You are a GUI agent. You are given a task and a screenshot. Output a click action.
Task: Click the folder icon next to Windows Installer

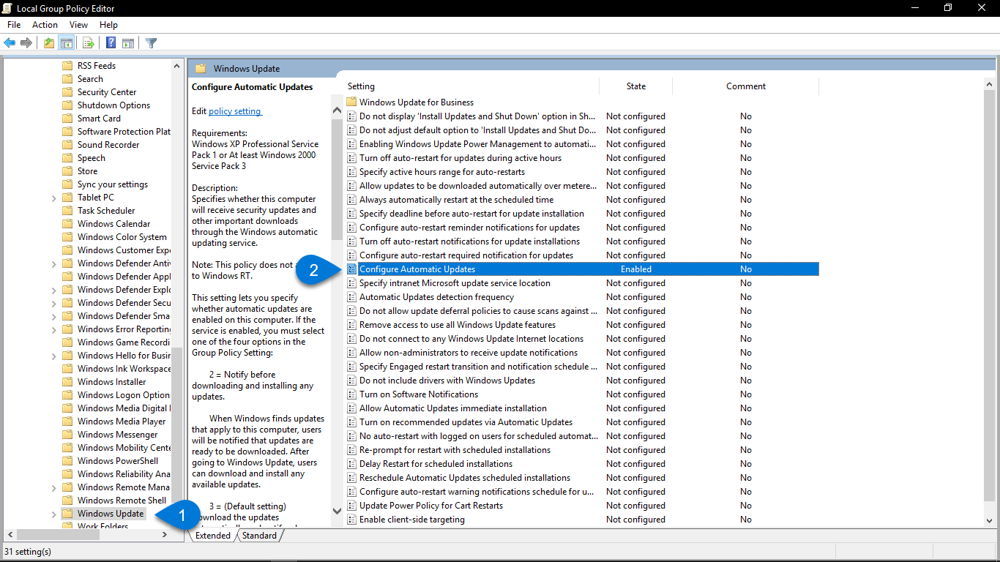[x=68, y=381]
